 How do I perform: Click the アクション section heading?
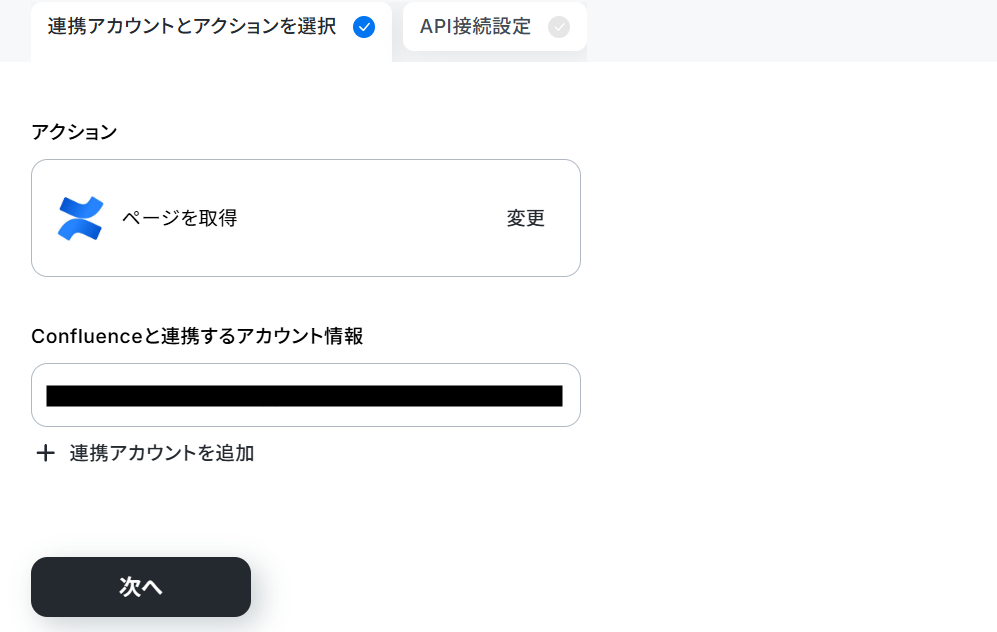tap(74, 132)
